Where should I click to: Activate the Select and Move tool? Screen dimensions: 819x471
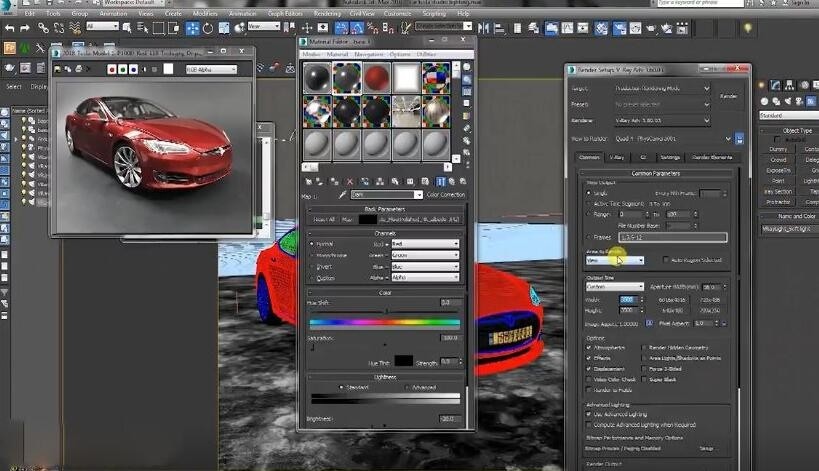coord(192,28)
